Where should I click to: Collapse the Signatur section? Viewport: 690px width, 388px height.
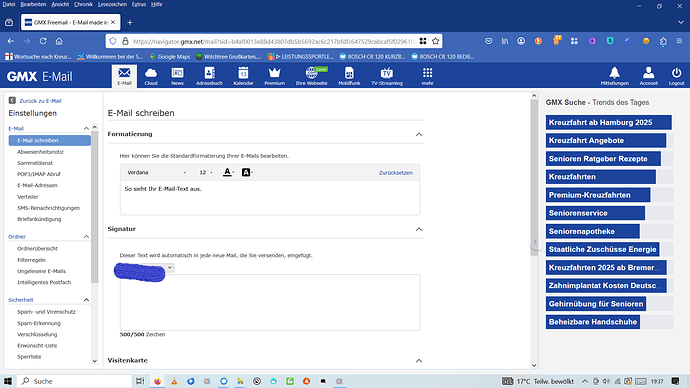418,229
